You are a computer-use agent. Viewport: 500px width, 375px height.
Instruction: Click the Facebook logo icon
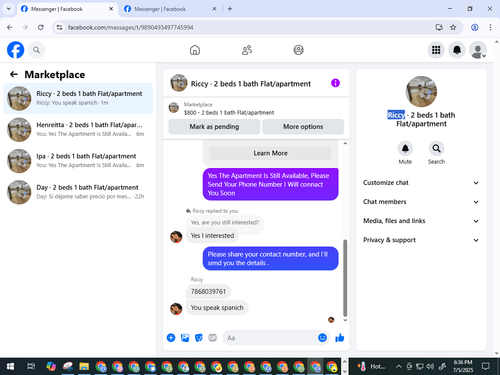(15, 50)
